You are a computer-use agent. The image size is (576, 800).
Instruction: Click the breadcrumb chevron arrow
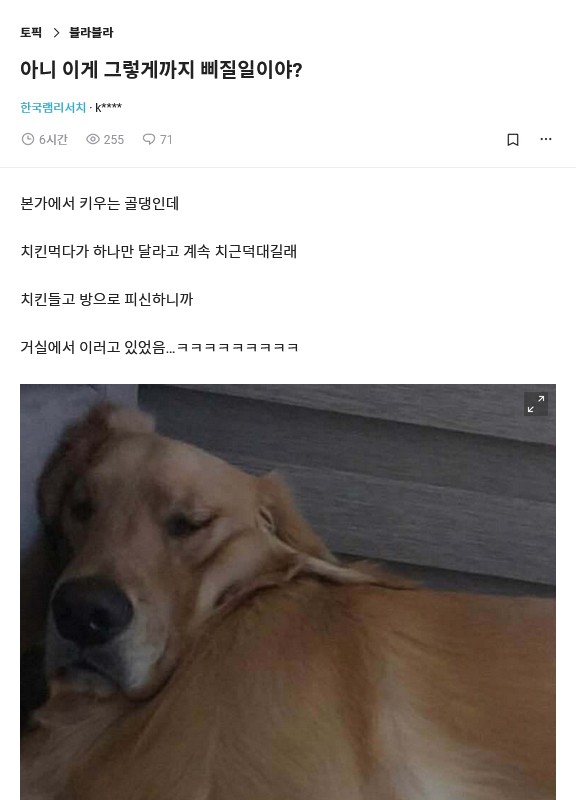(x=56, y=33)
